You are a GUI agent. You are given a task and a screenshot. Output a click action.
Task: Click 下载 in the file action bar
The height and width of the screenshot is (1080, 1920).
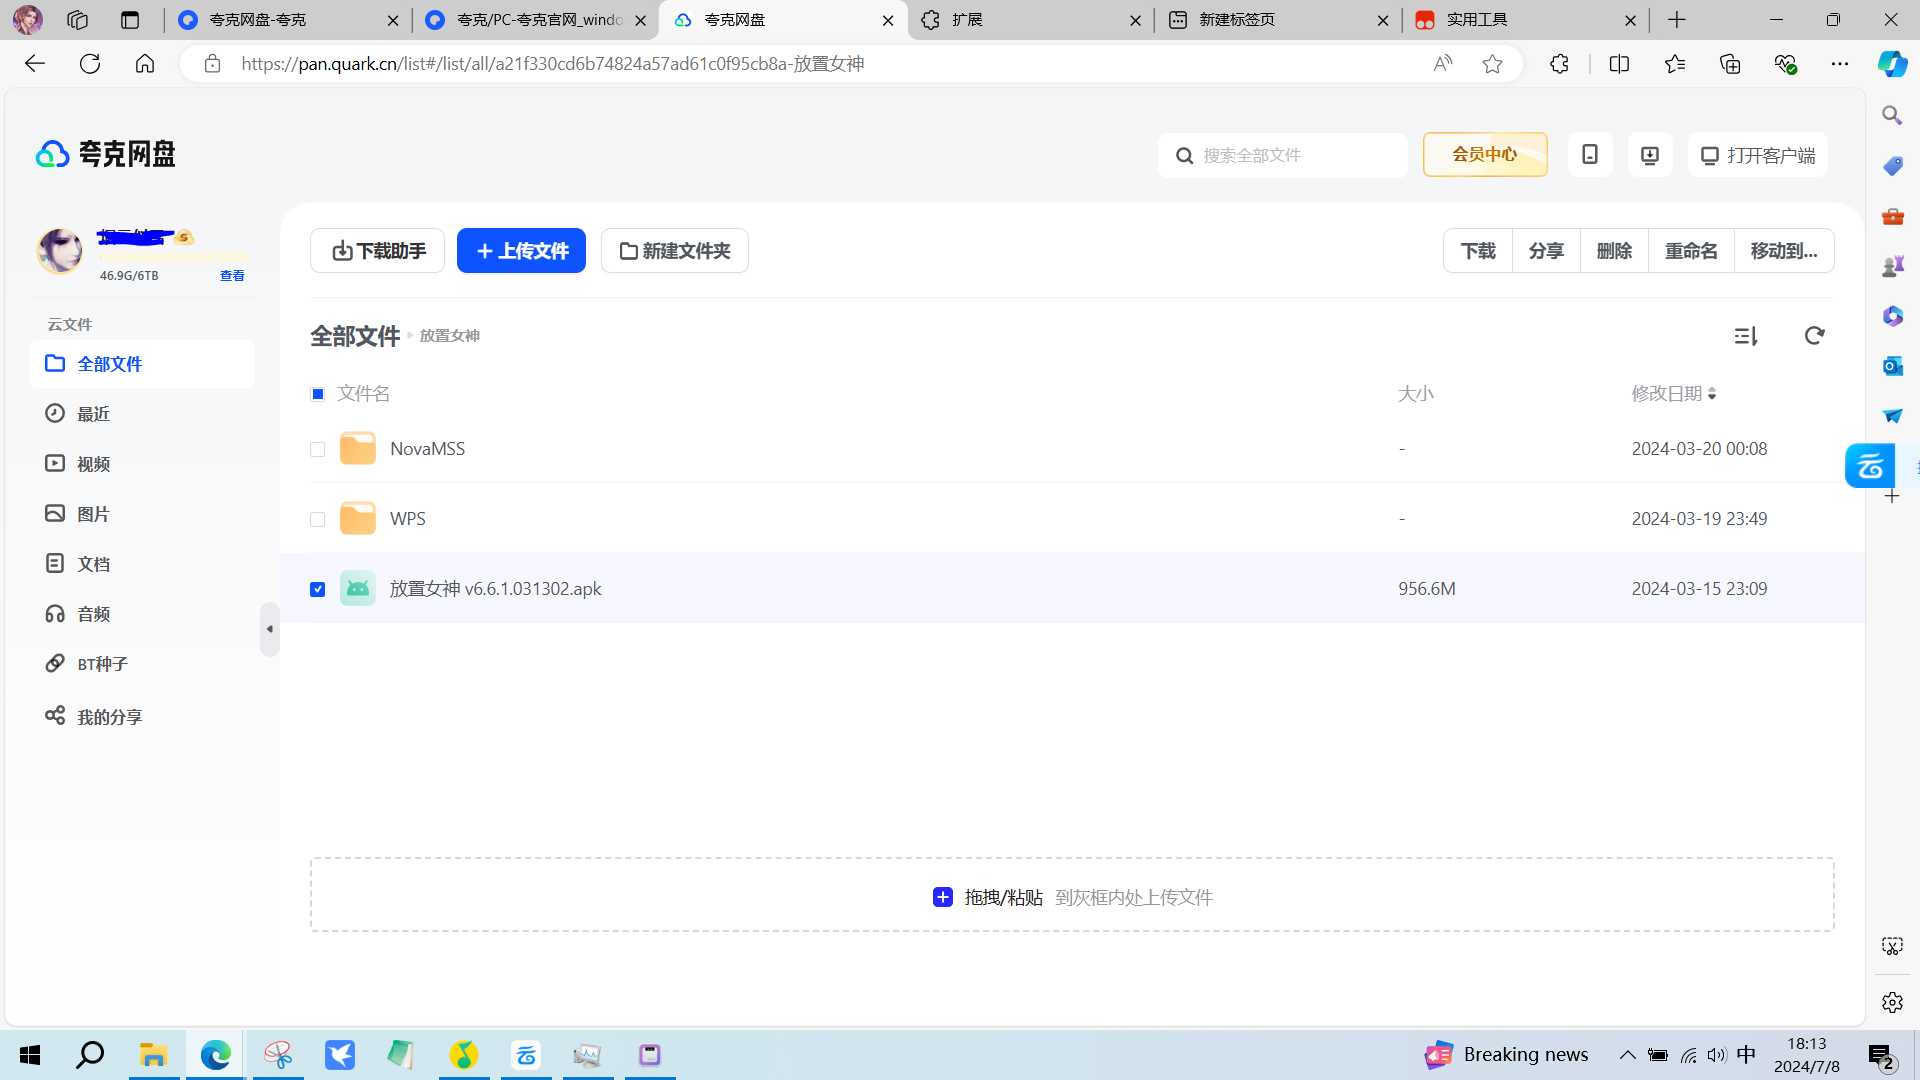[1477, 251]
